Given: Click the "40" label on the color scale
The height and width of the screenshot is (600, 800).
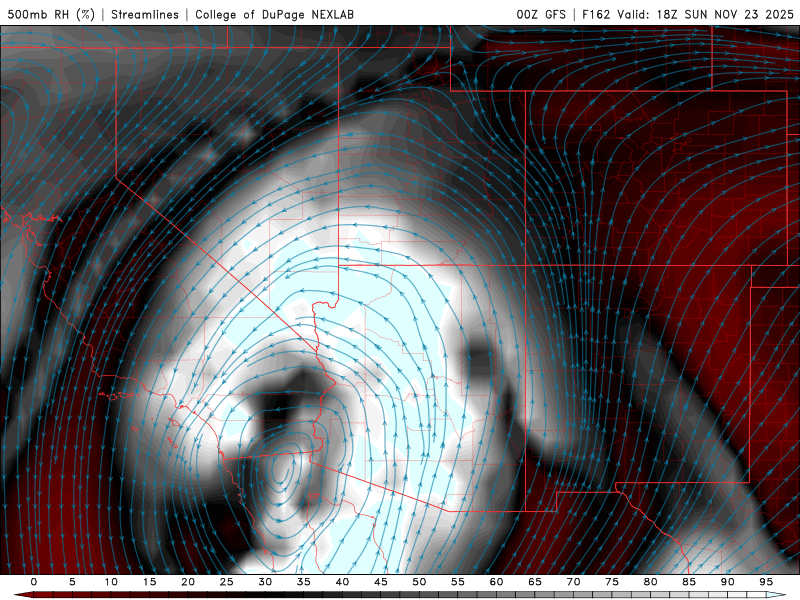Looking at the screenshot, I should (342, 582).
